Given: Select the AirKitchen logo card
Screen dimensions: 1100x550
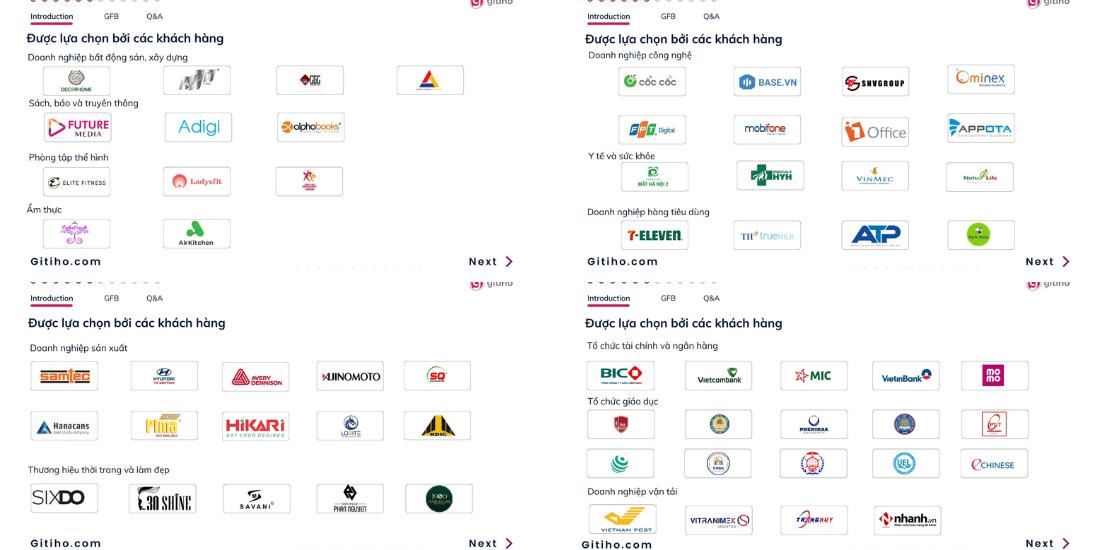Looking at the screenshot, I should click(x=197, y=234).
